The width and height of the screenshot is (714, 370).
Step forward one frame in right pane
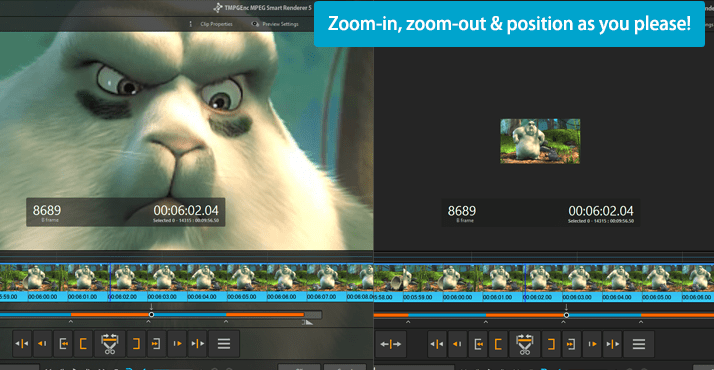click(592, 344)
